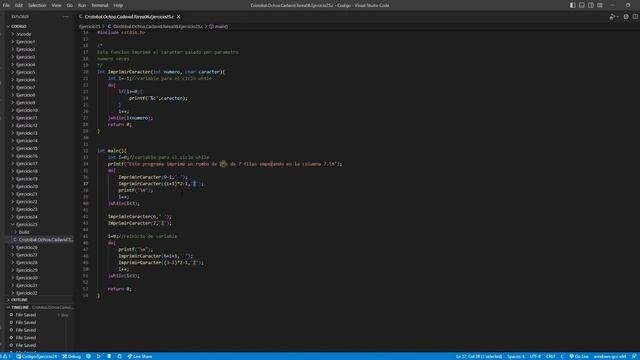Open the Terminal menu

click(100, 5)
